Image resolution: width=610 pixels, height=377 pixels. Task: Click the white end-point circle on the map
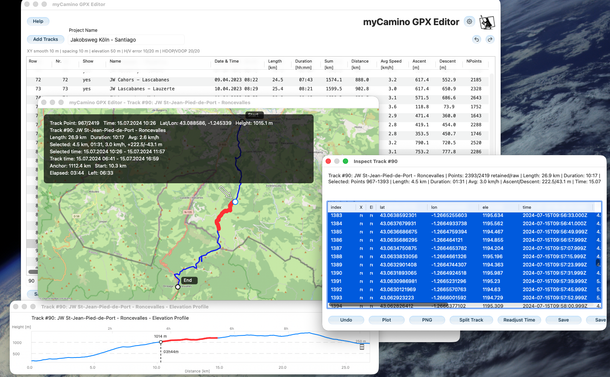[178, 287]
